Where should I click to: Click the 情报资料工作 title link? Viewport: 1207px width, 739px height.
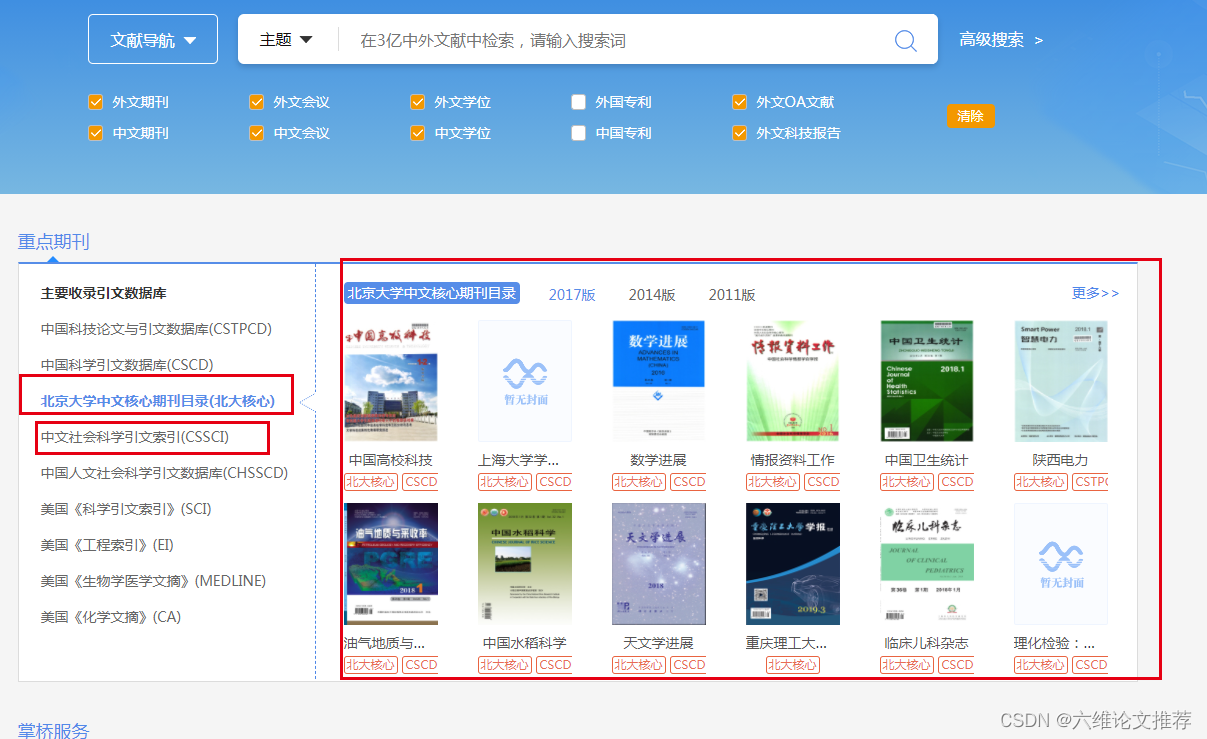tap(793, 460)
